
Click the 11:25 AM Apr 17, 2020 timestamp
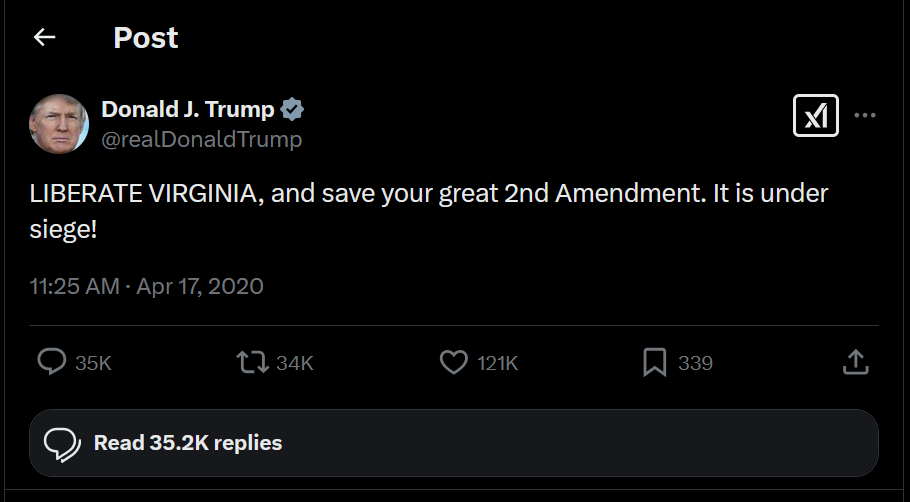tap(146, 286)
